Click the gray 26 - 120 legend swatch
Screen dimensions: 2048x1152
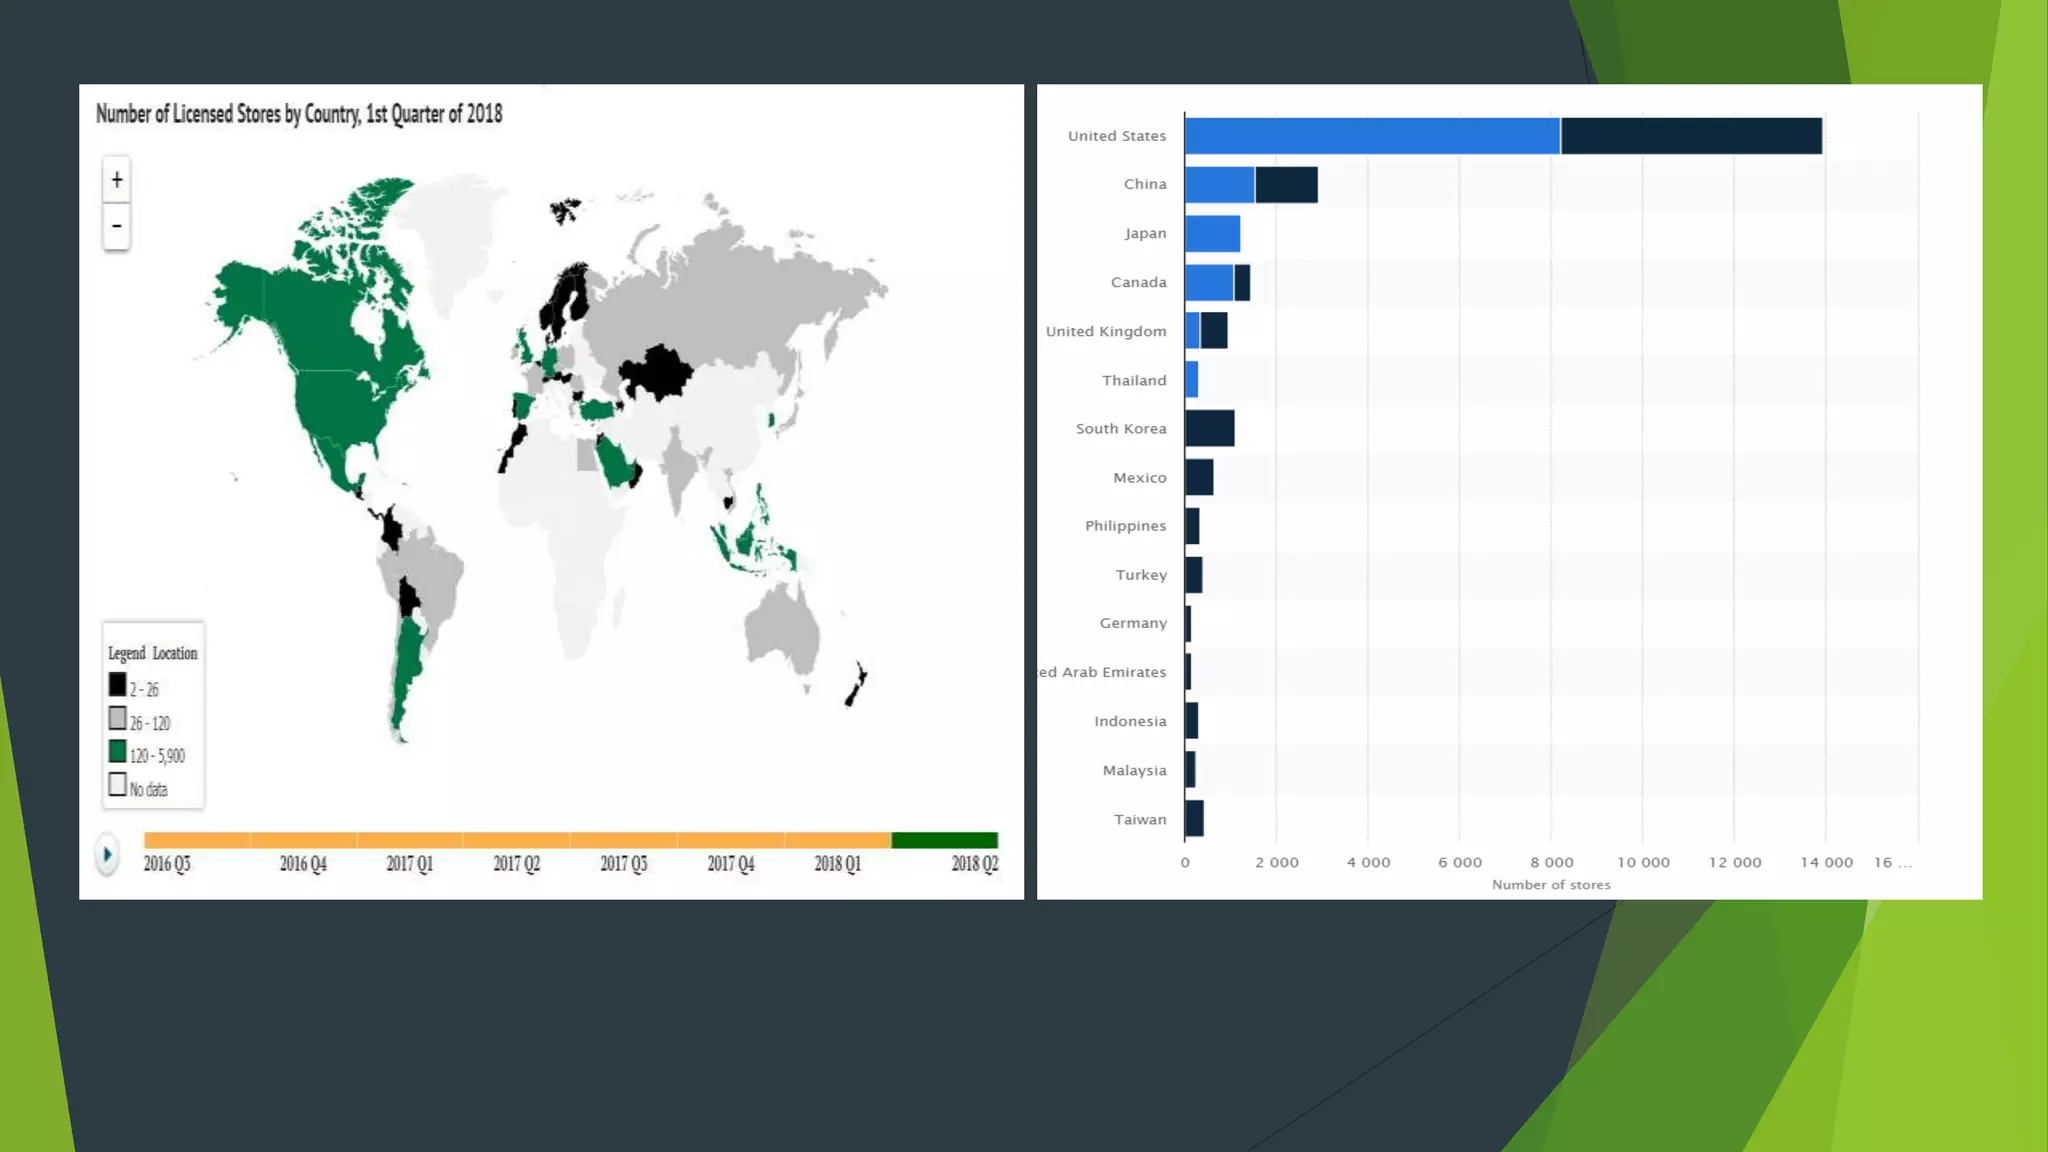tap(118, 719)
